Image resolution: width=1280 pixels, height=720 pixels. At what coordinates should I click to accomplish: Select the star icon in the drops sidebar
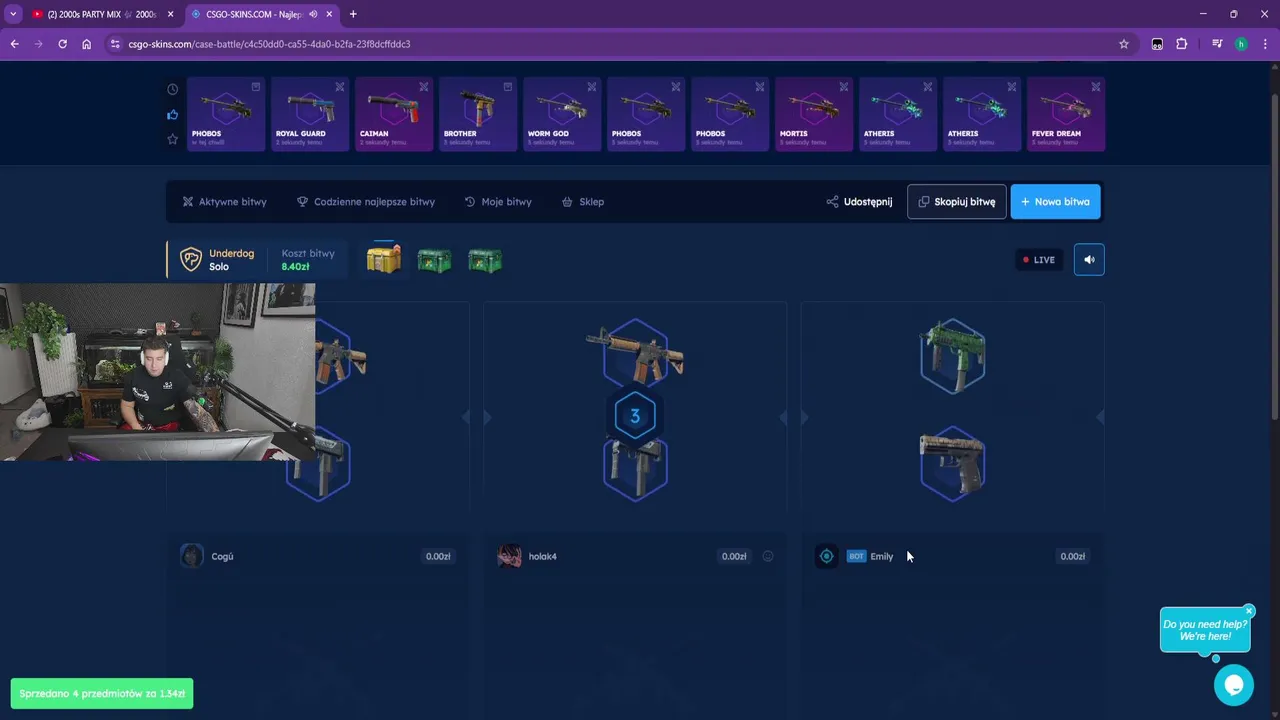[x=172, y=139]
